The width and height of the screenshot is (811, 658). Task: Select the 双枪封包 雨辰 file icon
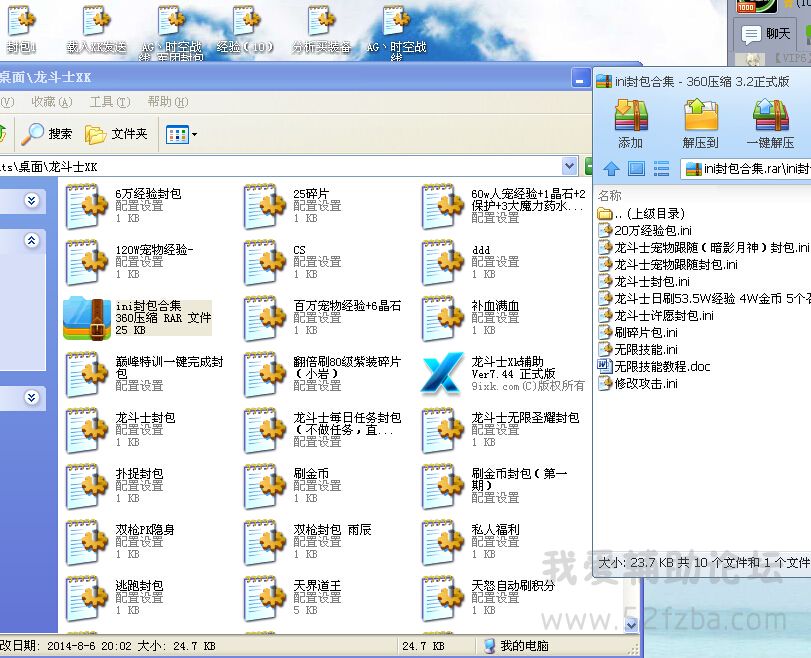coord(264,542)
